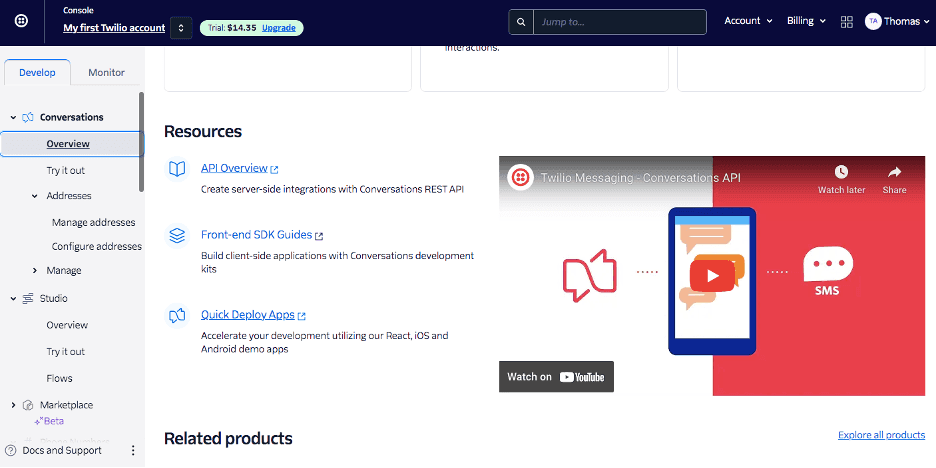Select Flows under Studio
The width and height of the screenshot is (936, 468).
59,379
